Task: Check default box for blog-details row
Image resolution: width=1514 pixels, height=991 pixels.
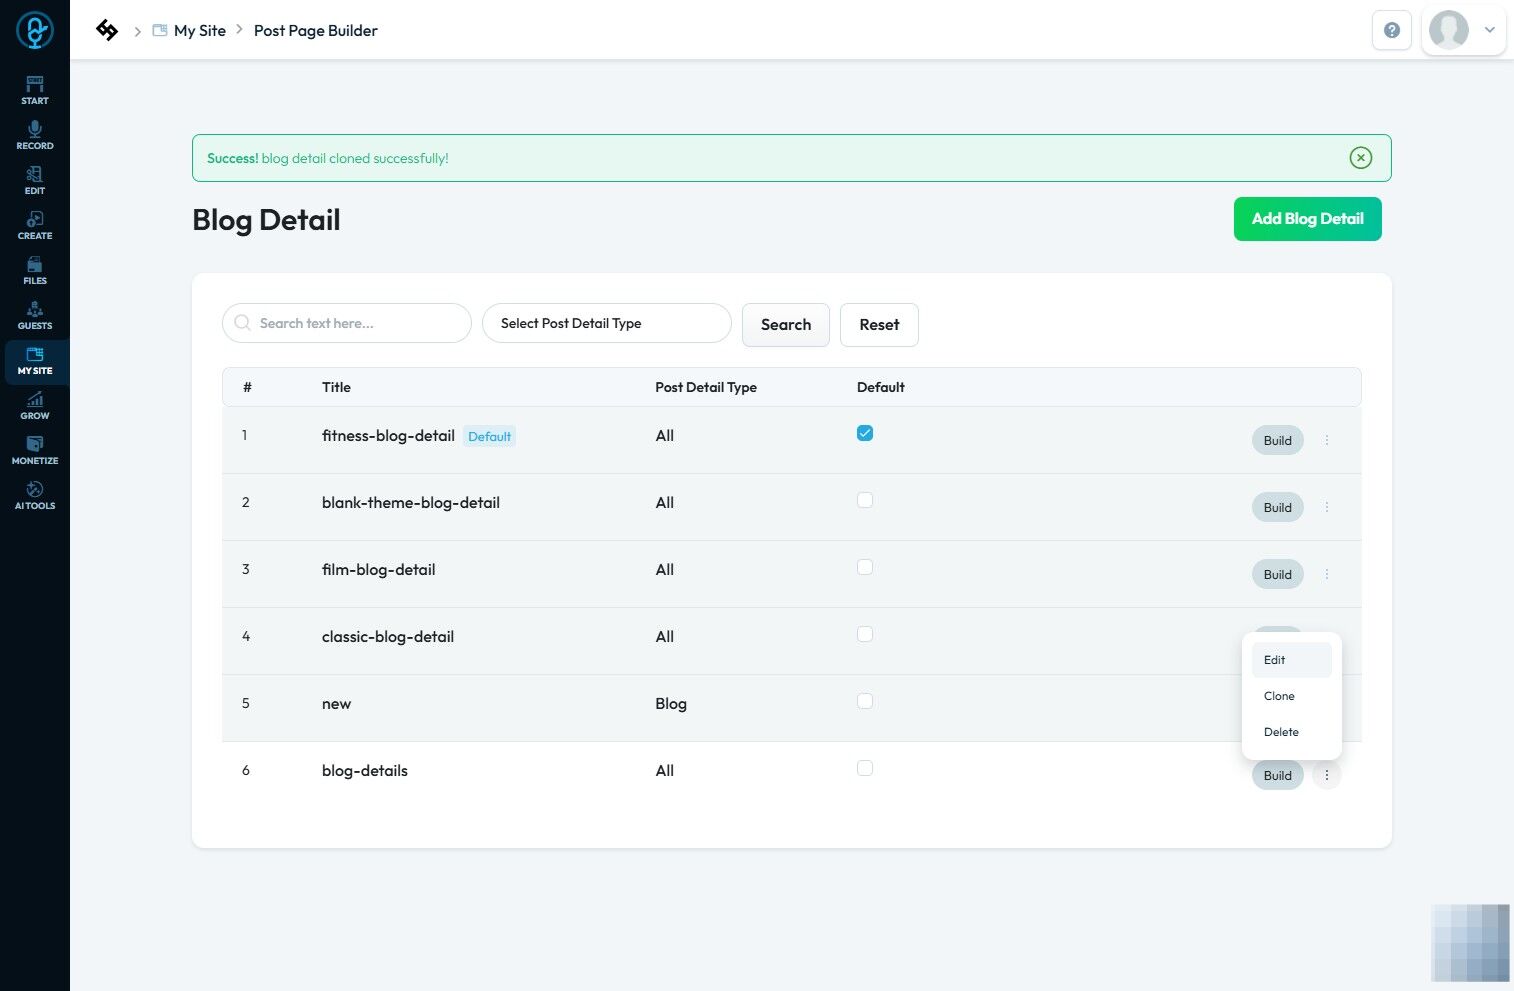Action: pyautogui.click(x=865, y=768)
